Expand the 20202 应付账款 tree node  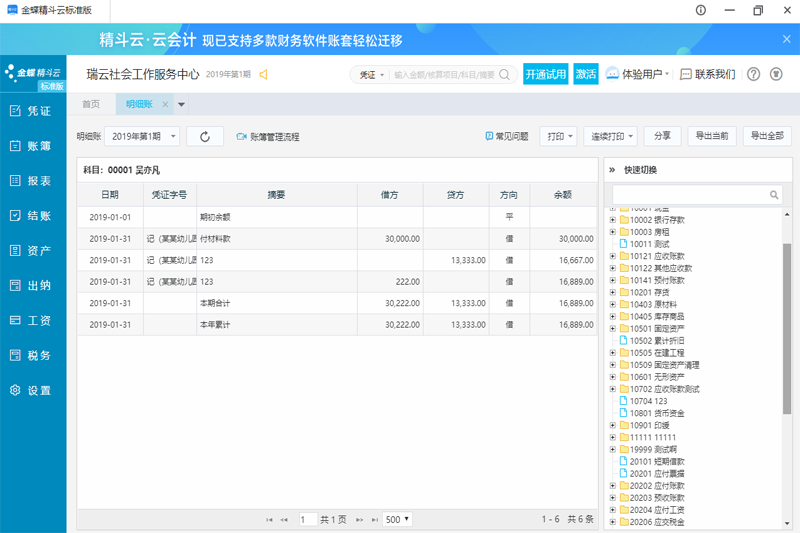pos(613,486)
